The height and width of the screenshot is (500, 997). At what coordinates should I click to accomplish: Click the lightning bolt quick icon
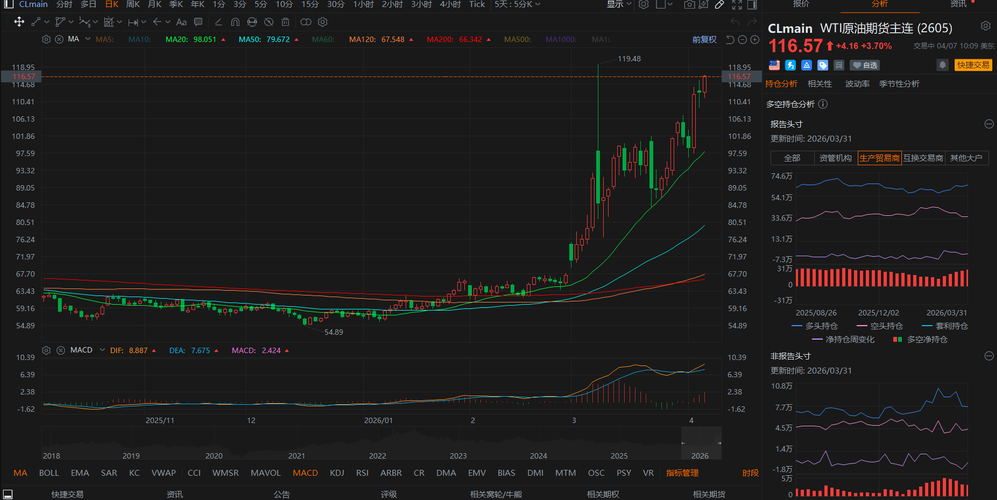coord(790,65)
